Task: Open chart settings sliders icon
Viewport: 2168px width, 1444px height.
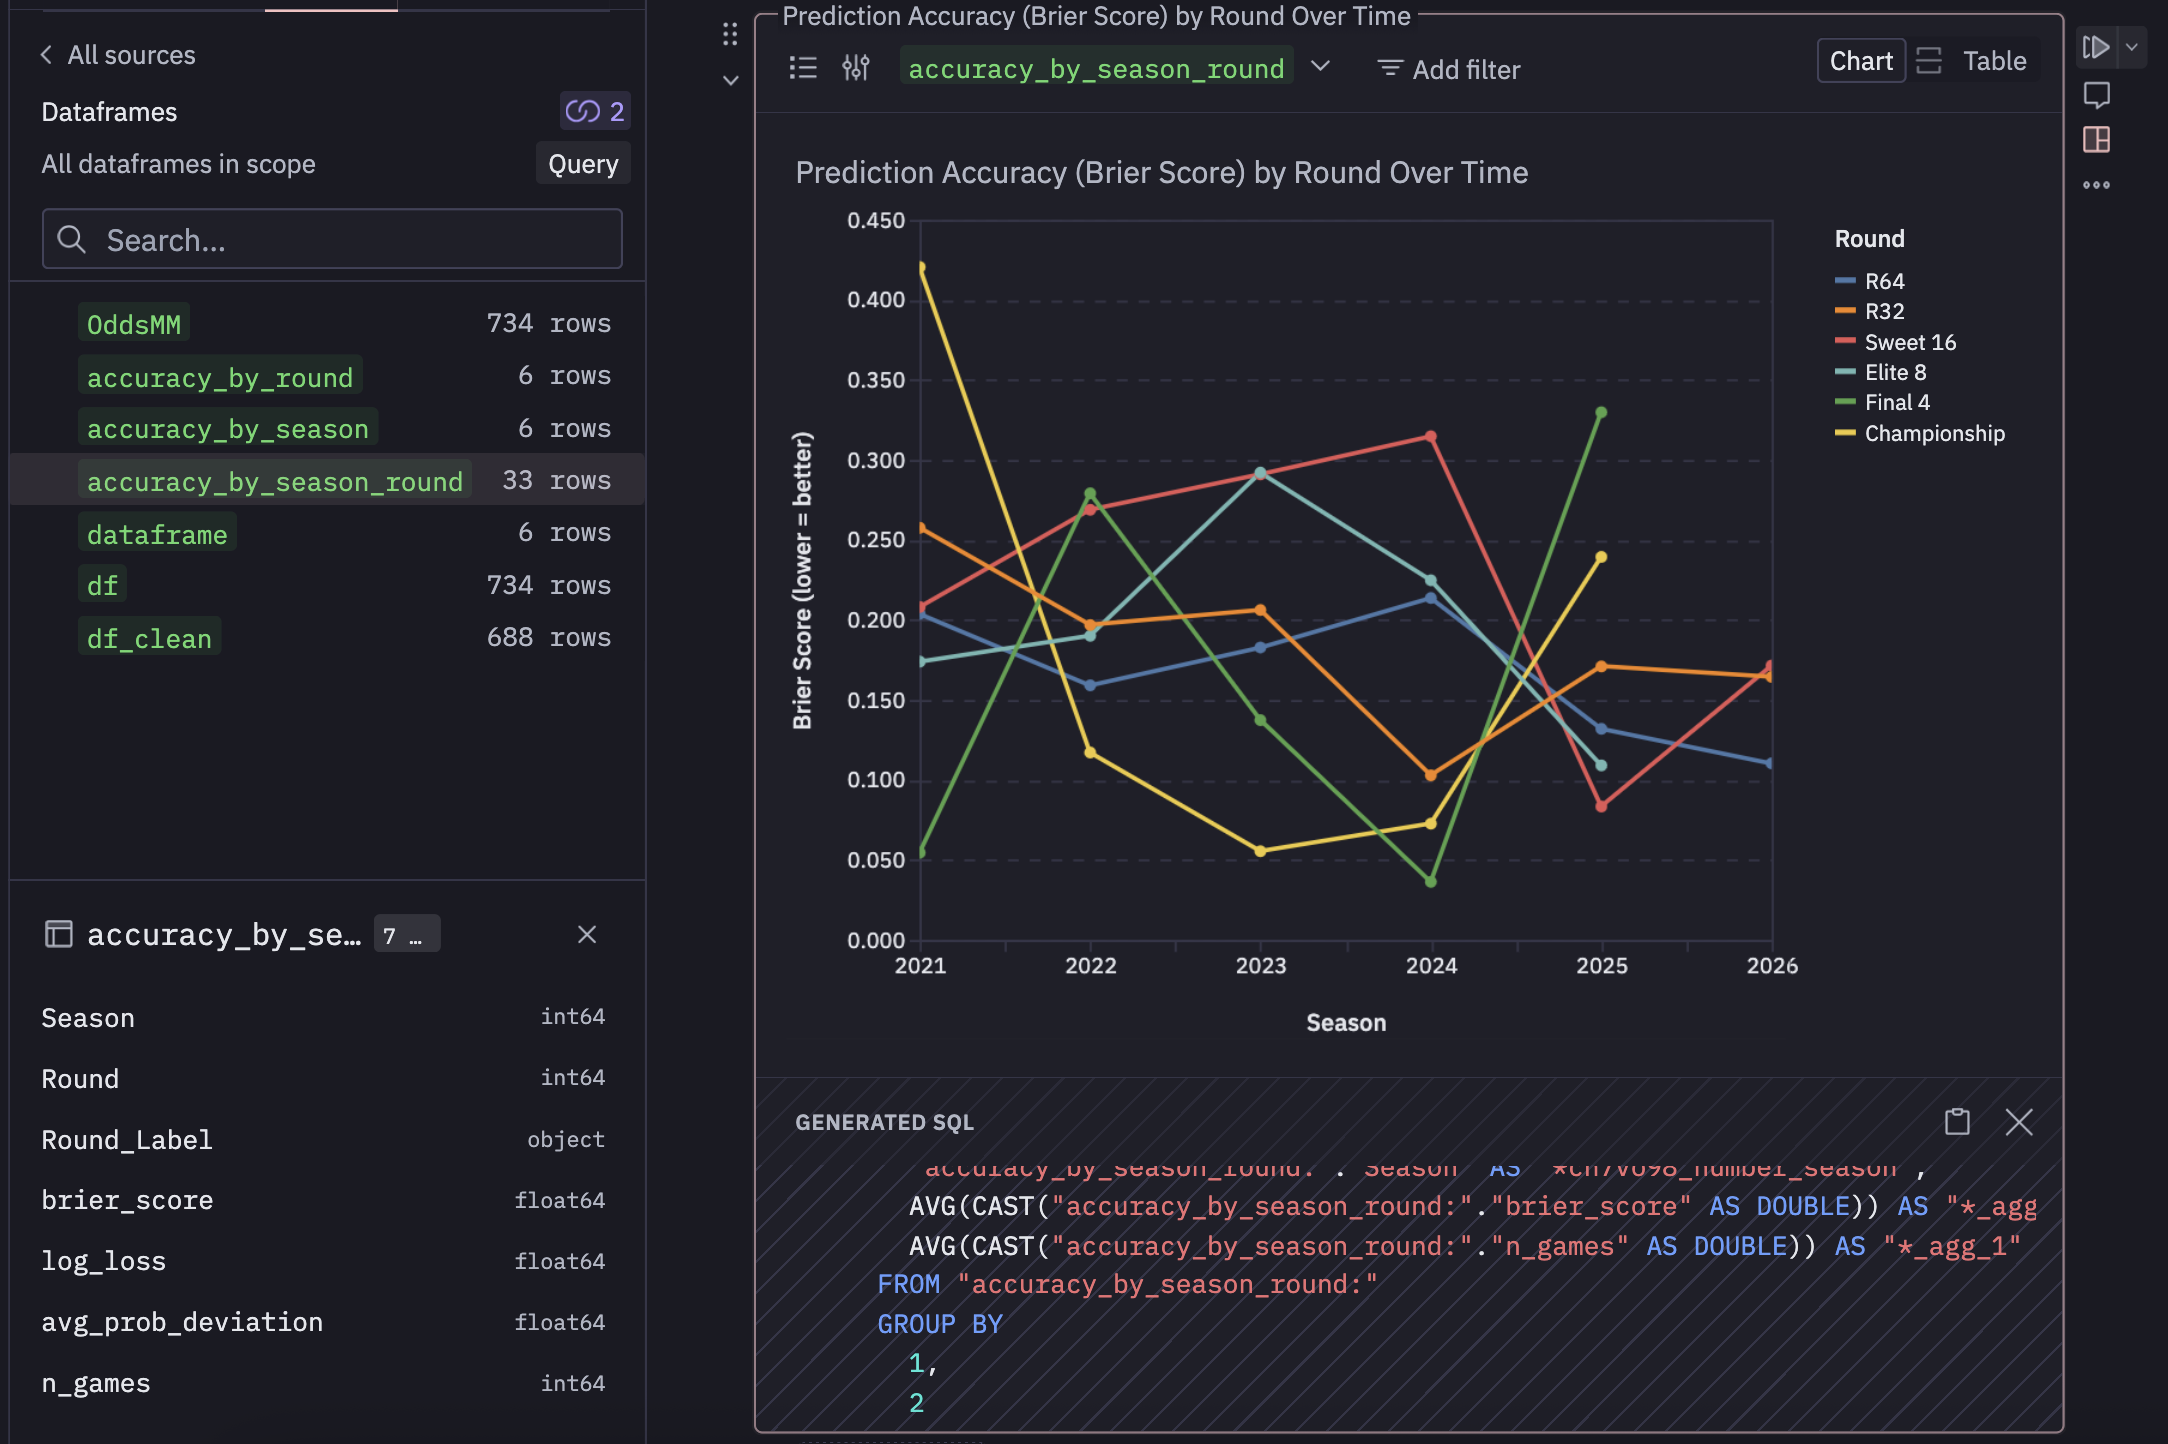Action: [x=856, y=68]
